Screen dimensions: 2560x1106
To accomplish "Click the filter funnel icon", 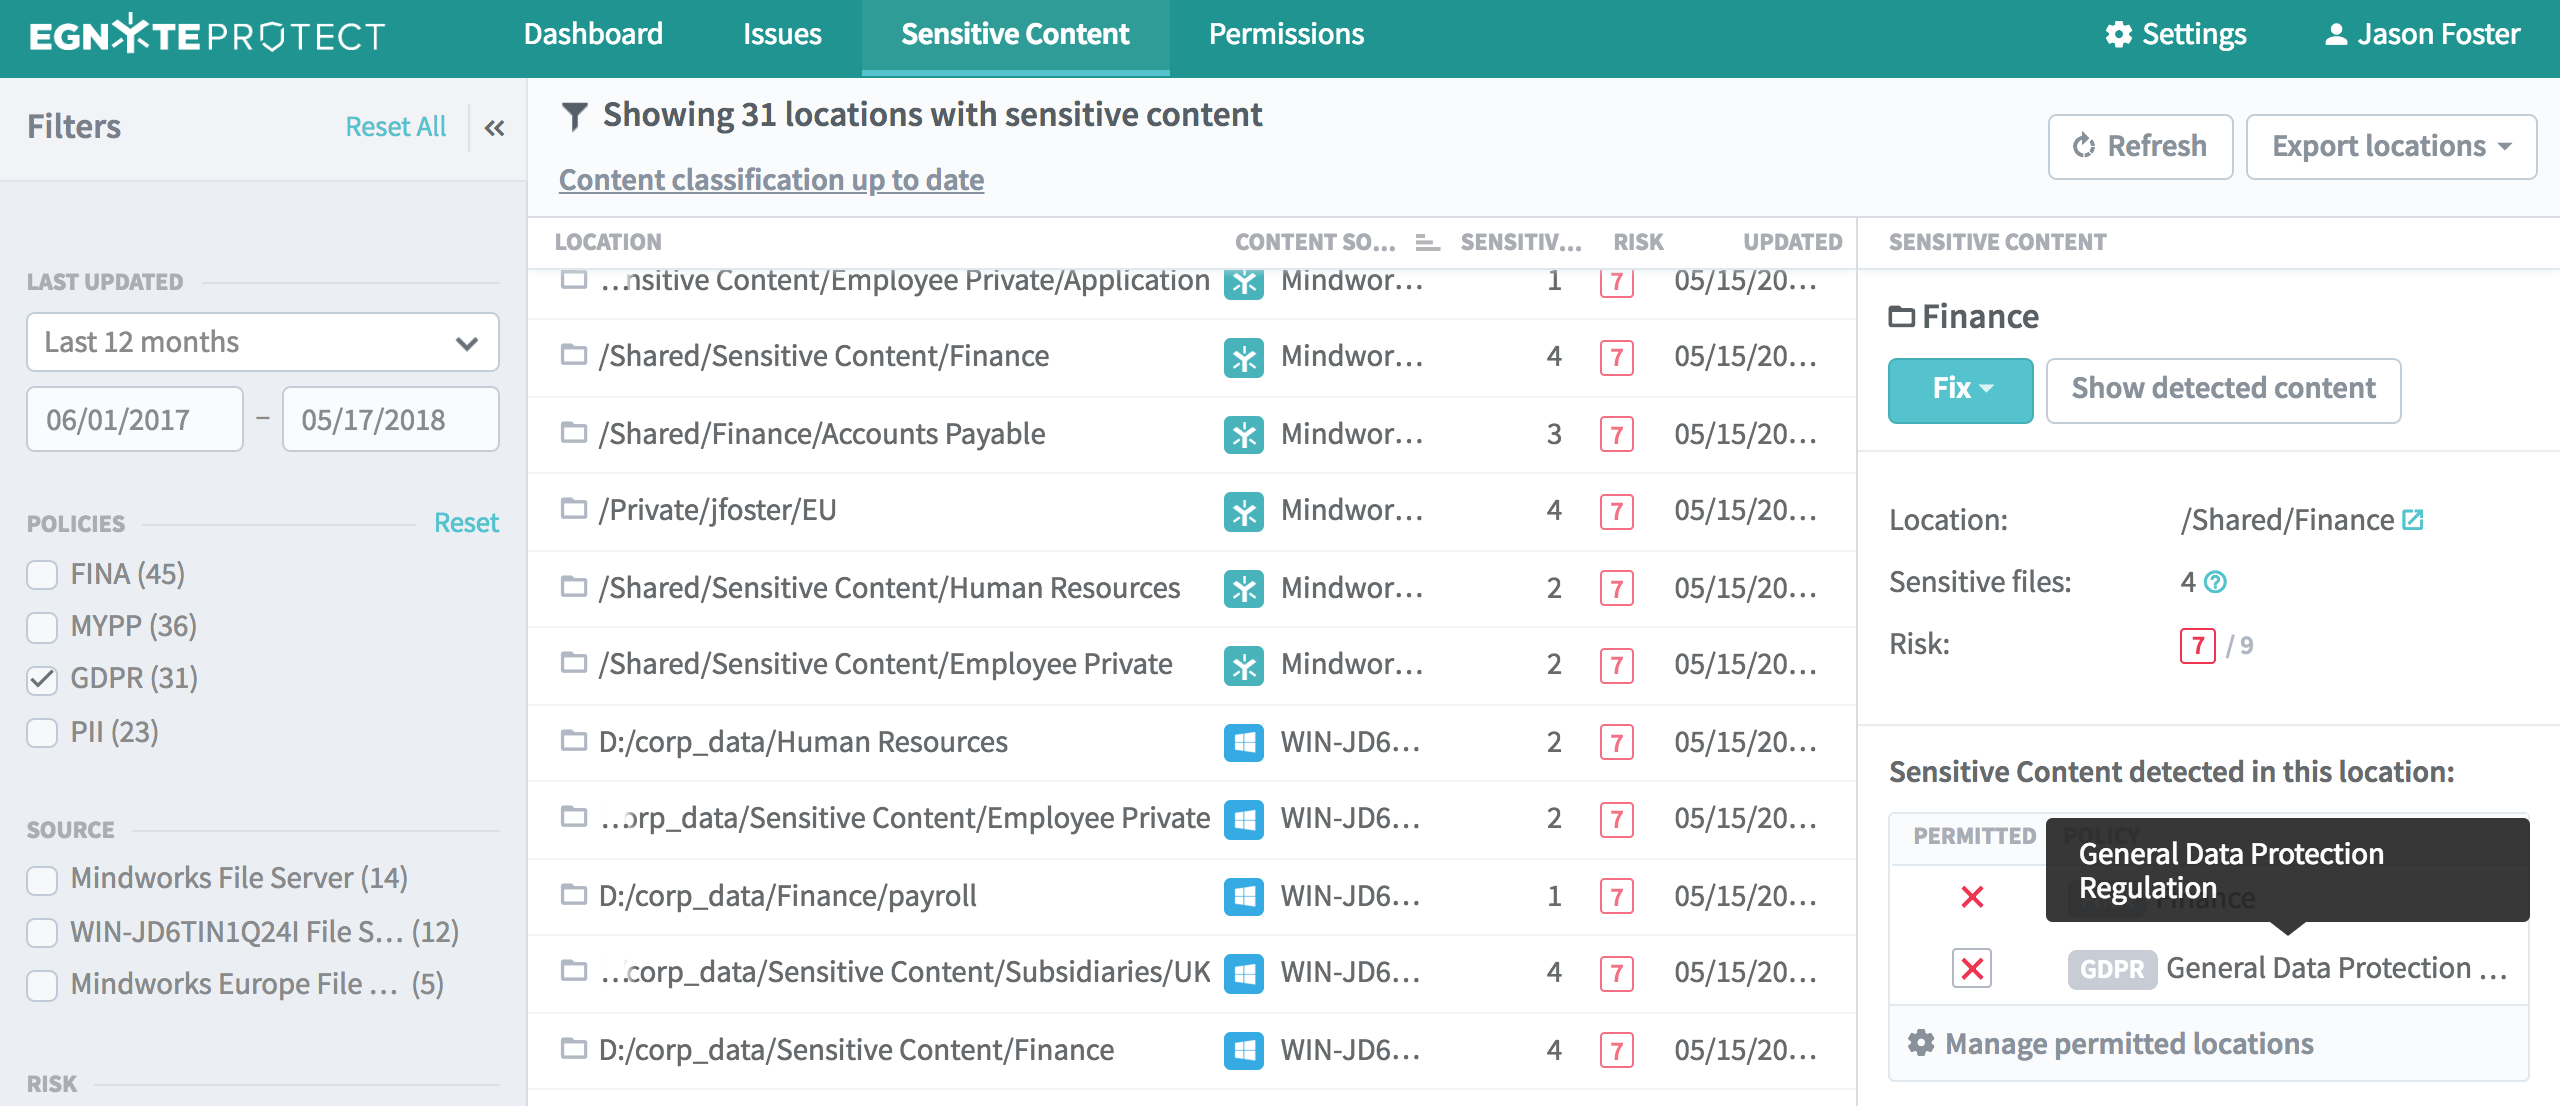I will [574, 117].
